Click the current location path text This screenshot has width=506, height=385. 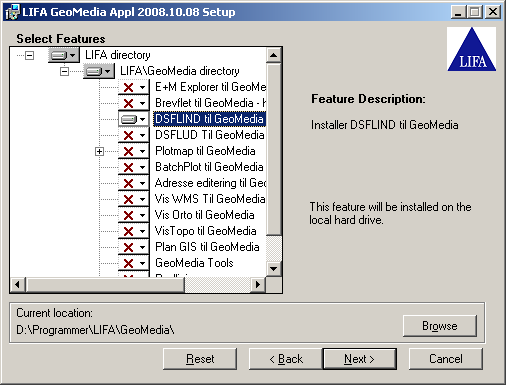[95, 330]
